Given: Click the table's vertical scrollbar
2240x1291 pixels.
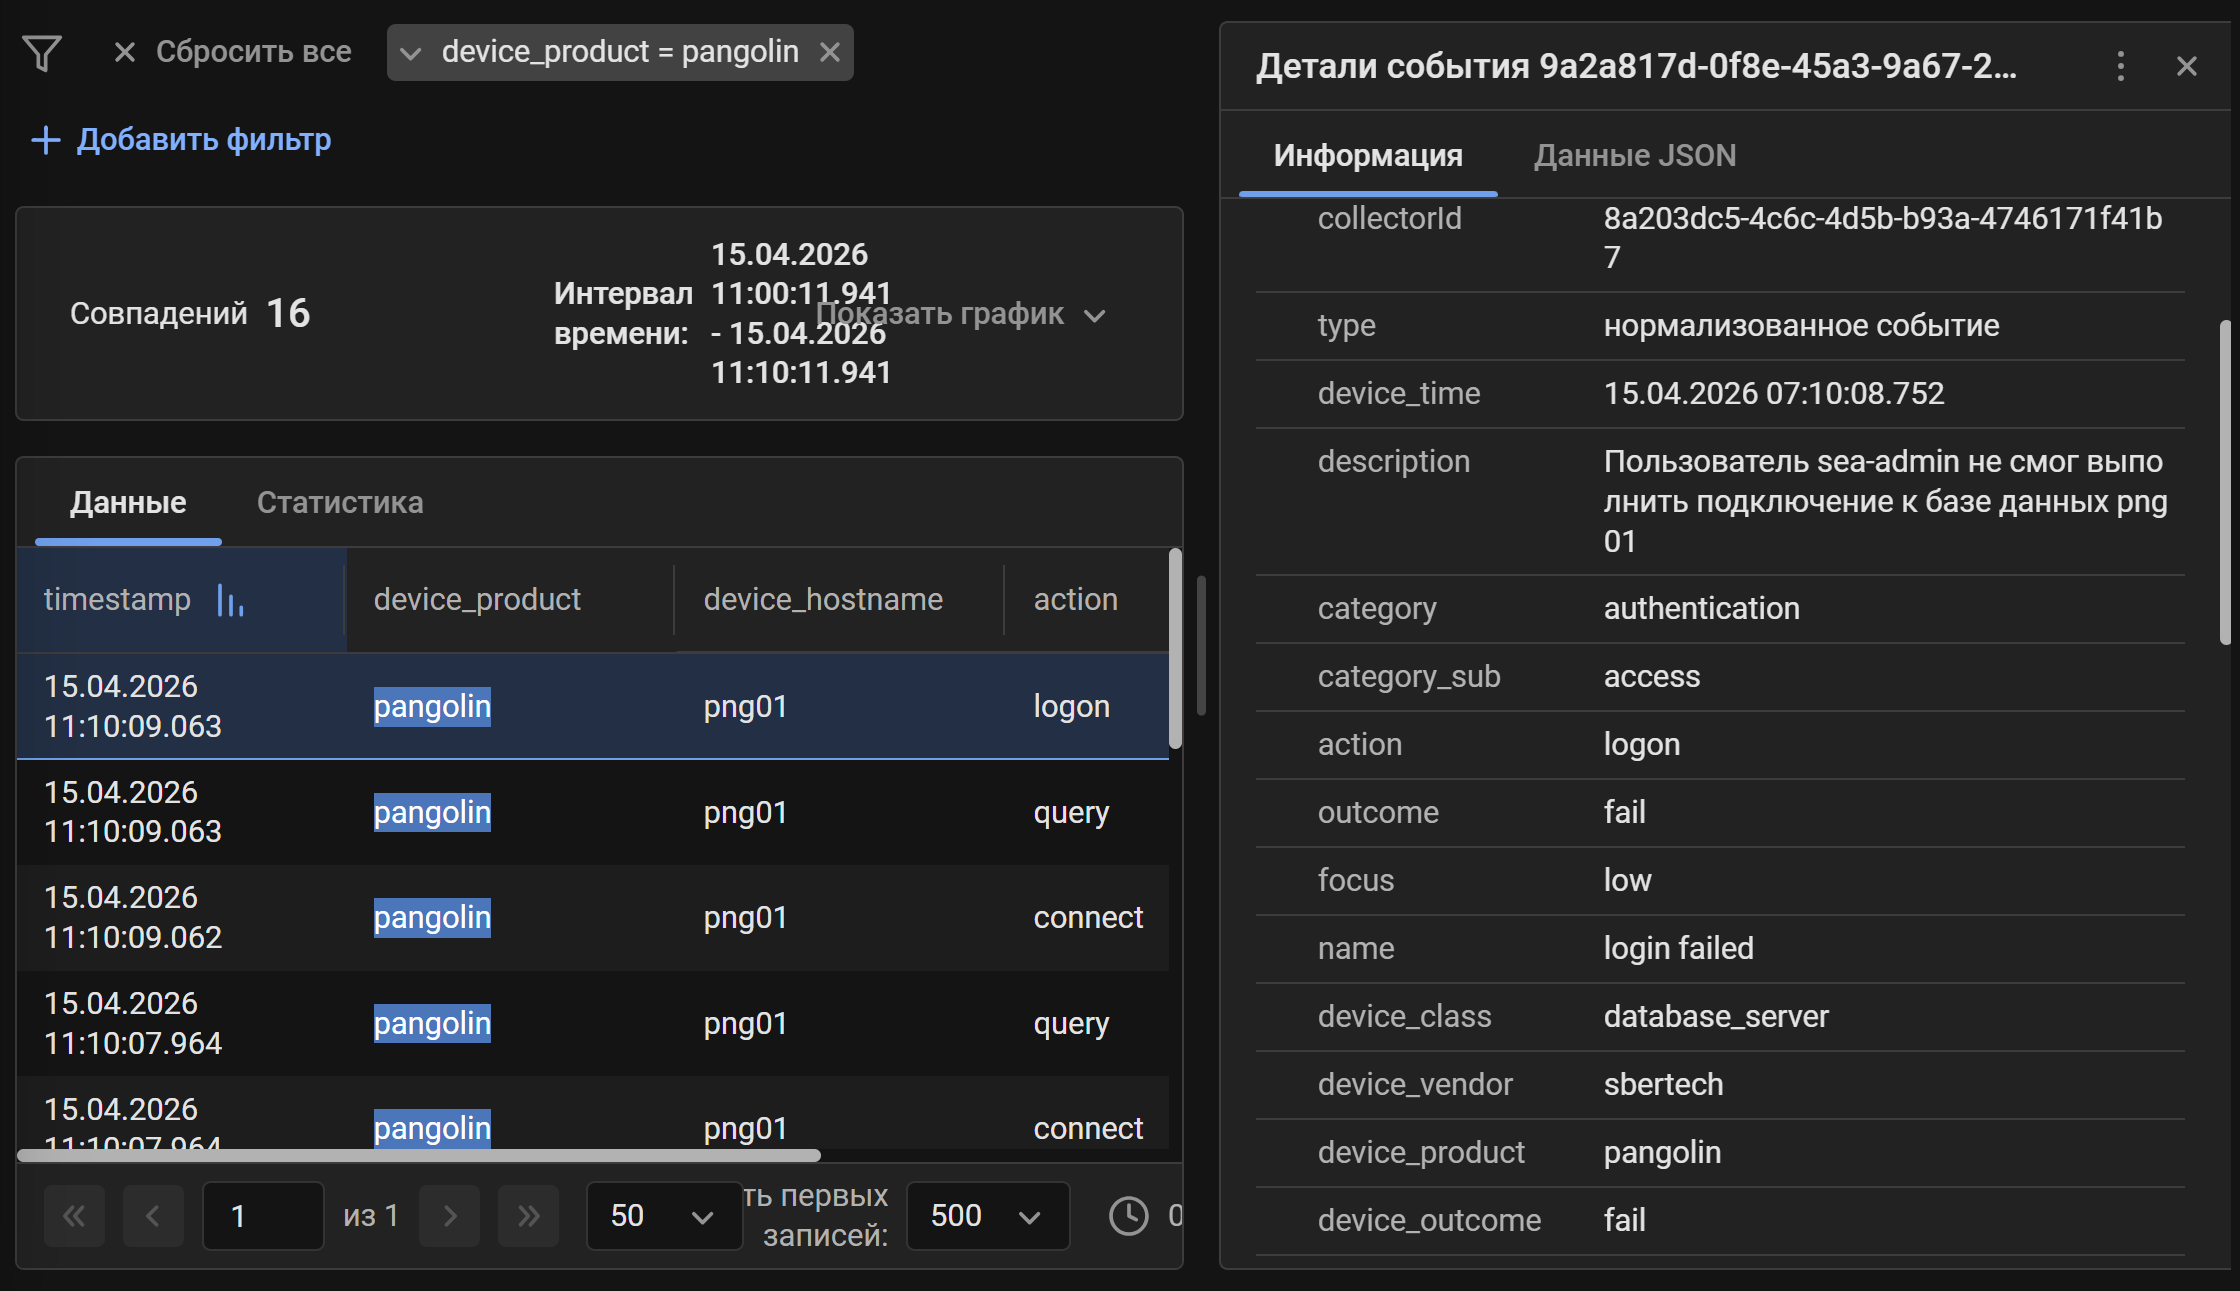Looking at the screenshot, I should (1176, 648).
